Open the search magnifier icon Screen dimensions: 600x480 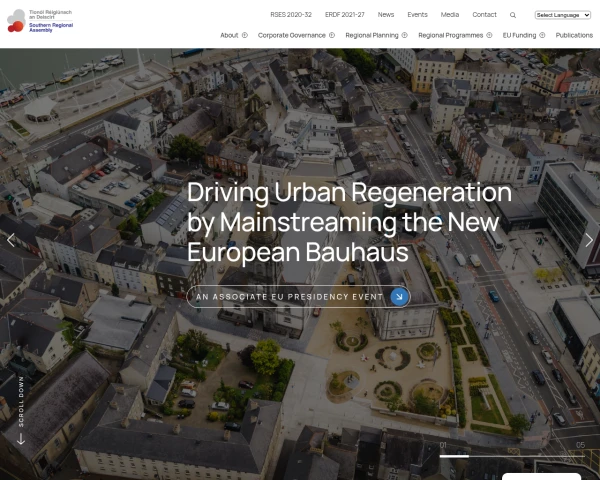pos(513,15)
